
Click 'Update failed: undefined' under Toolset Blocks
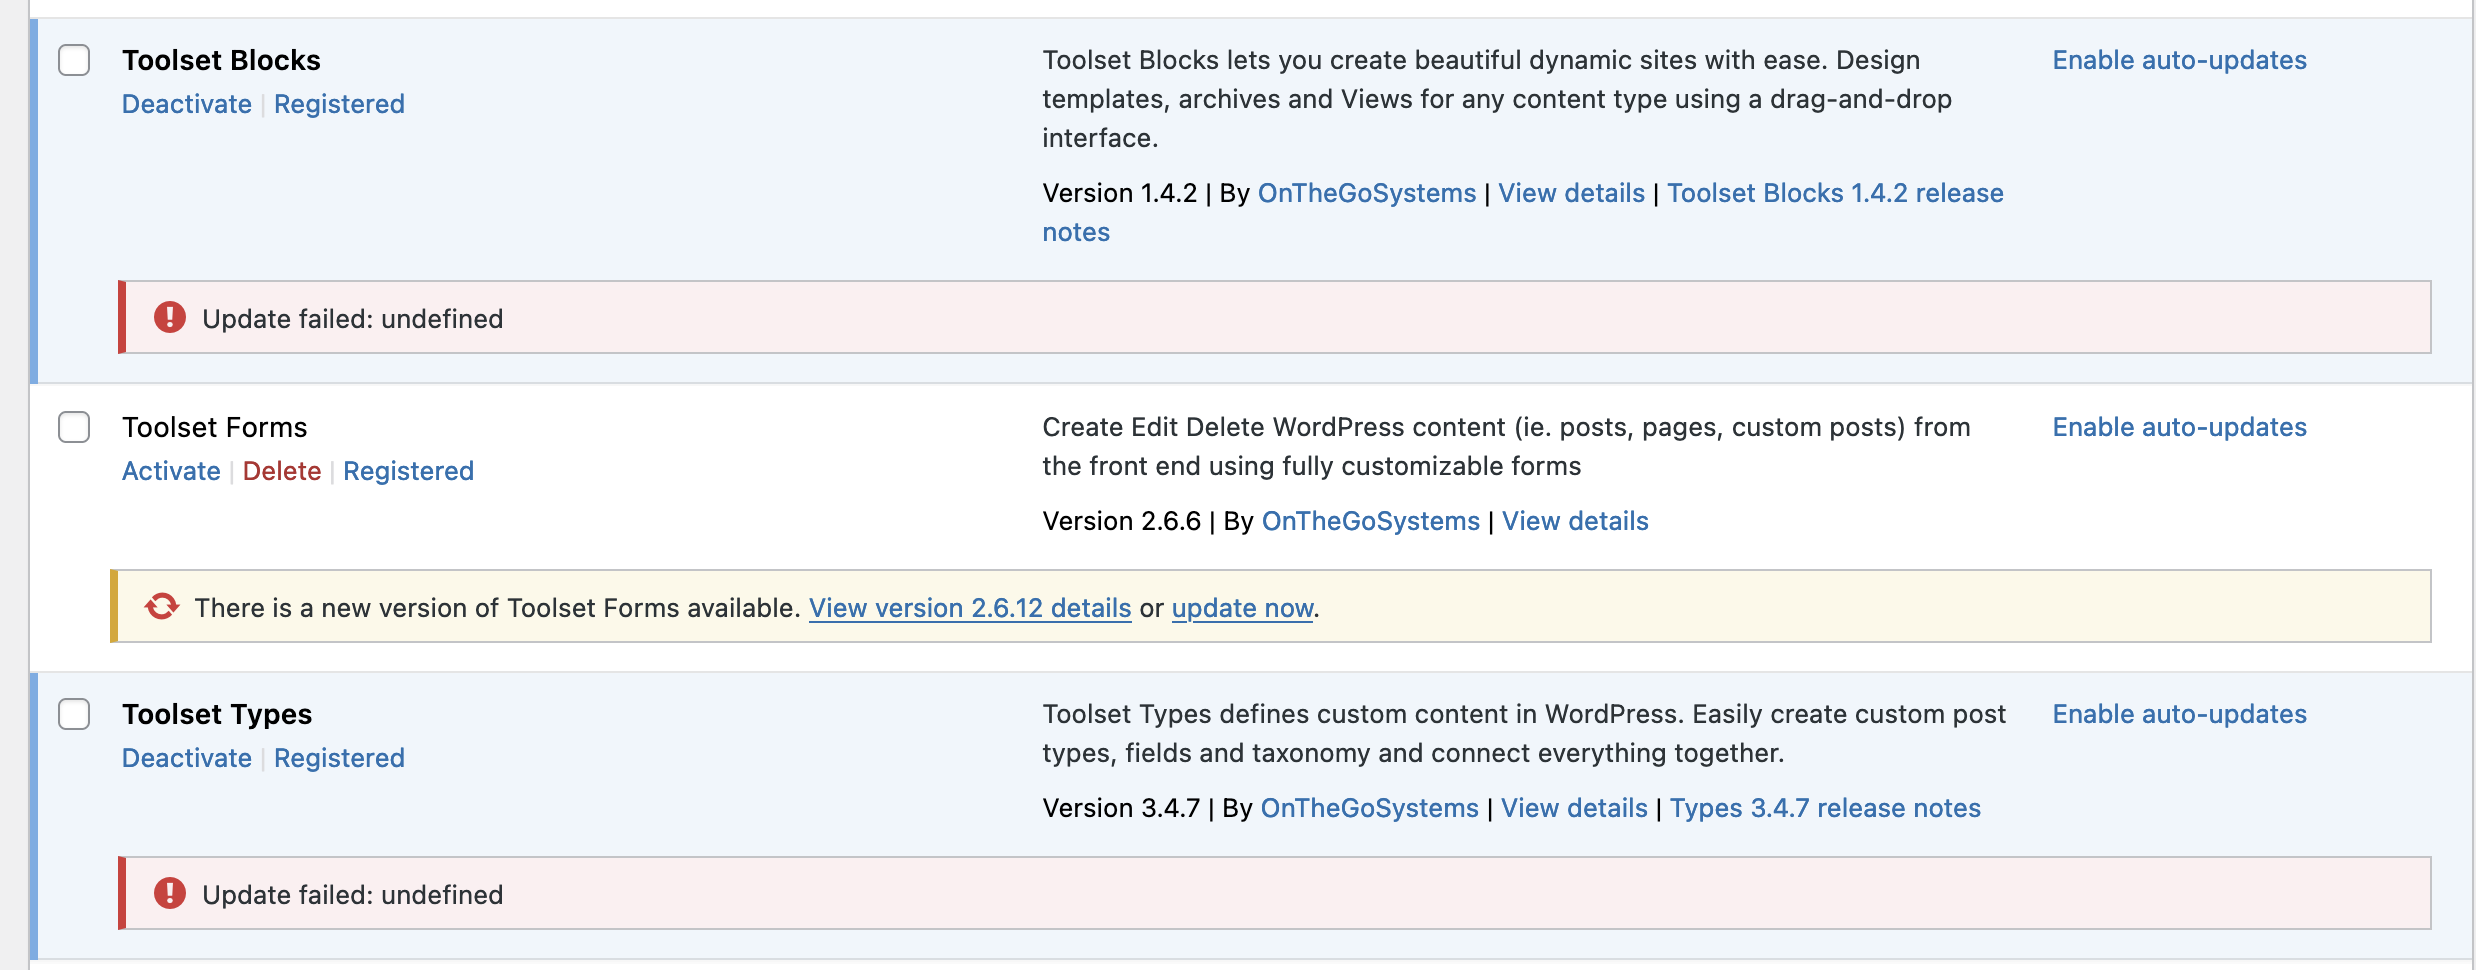point(352,319)
